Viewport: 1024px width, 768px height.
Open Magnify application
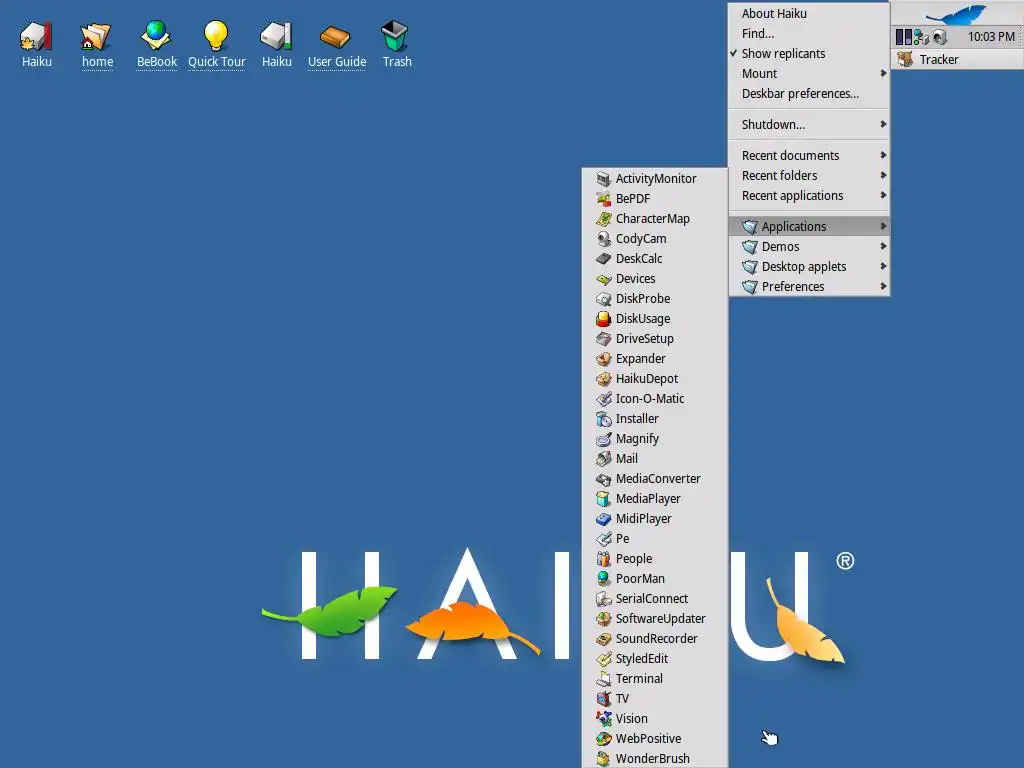[654, 439]
